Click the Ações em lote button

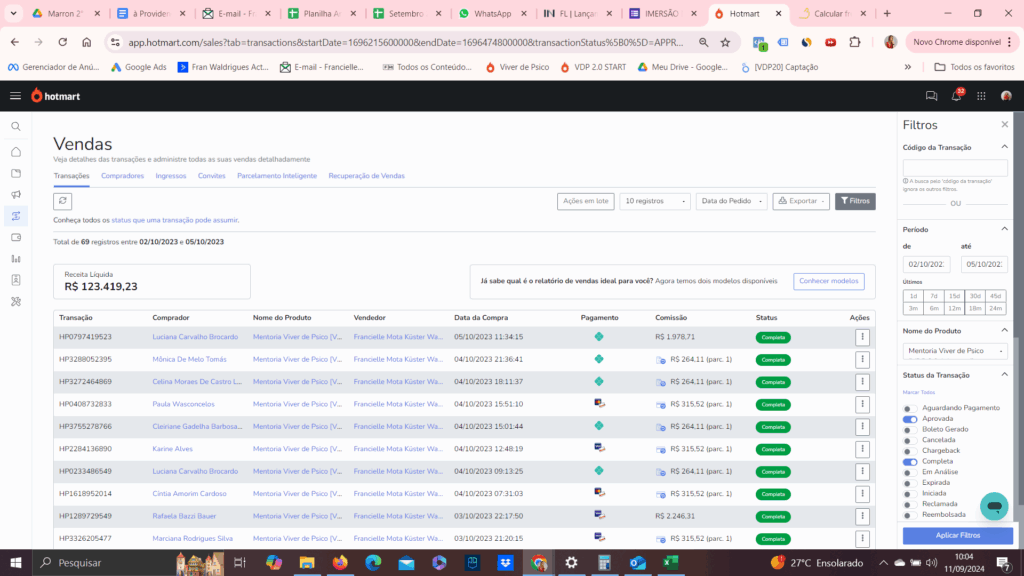tap(585, 201)
